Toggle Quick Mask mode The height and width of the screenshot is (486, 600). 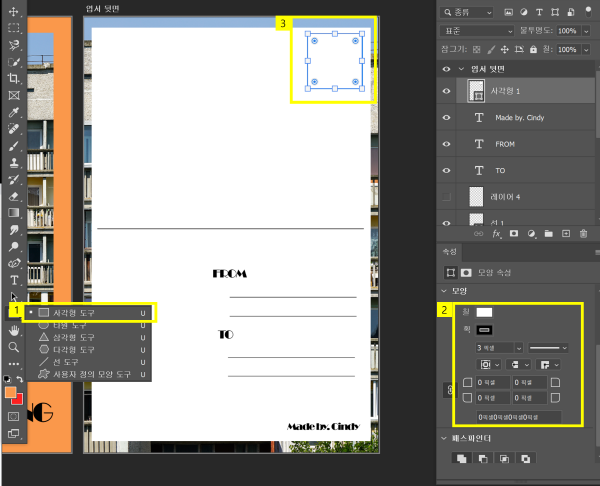(14, 416)
